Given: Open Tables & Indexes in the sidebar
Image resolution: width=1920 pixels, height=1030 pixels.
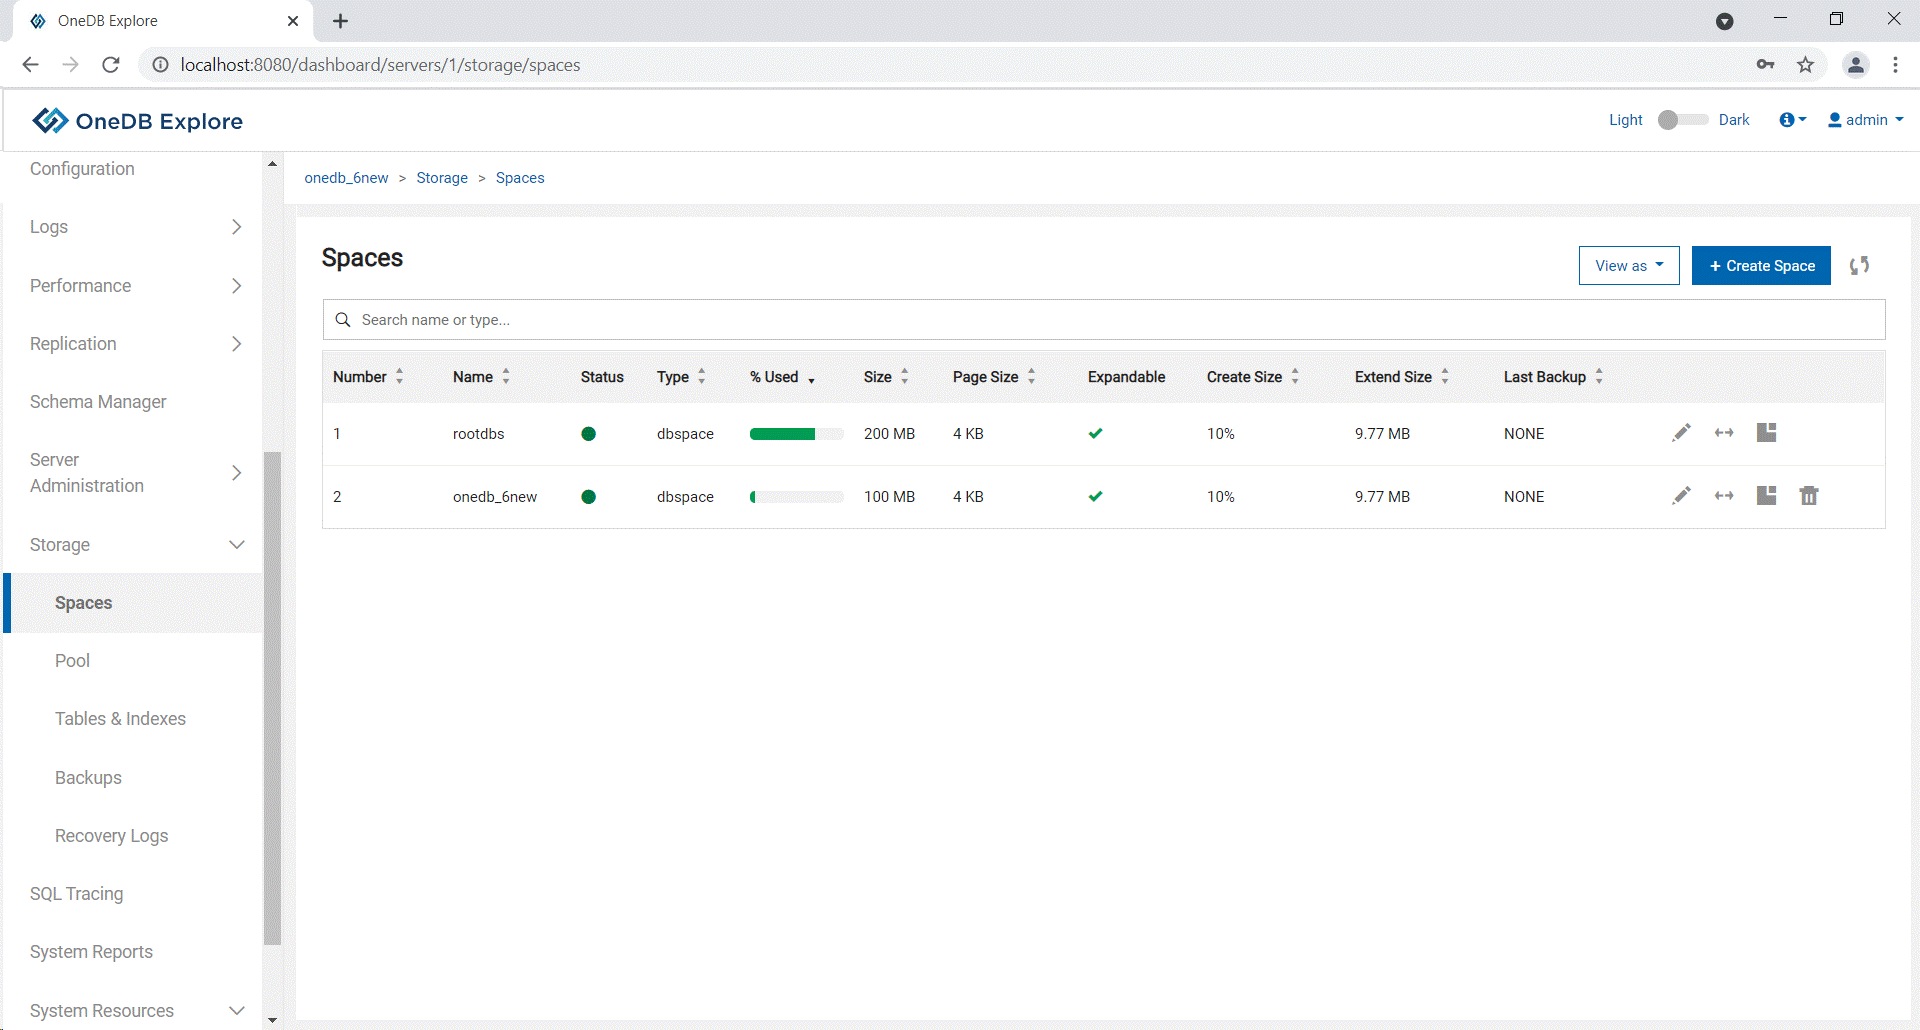Looking at the screenshot, I should point(120,719).
